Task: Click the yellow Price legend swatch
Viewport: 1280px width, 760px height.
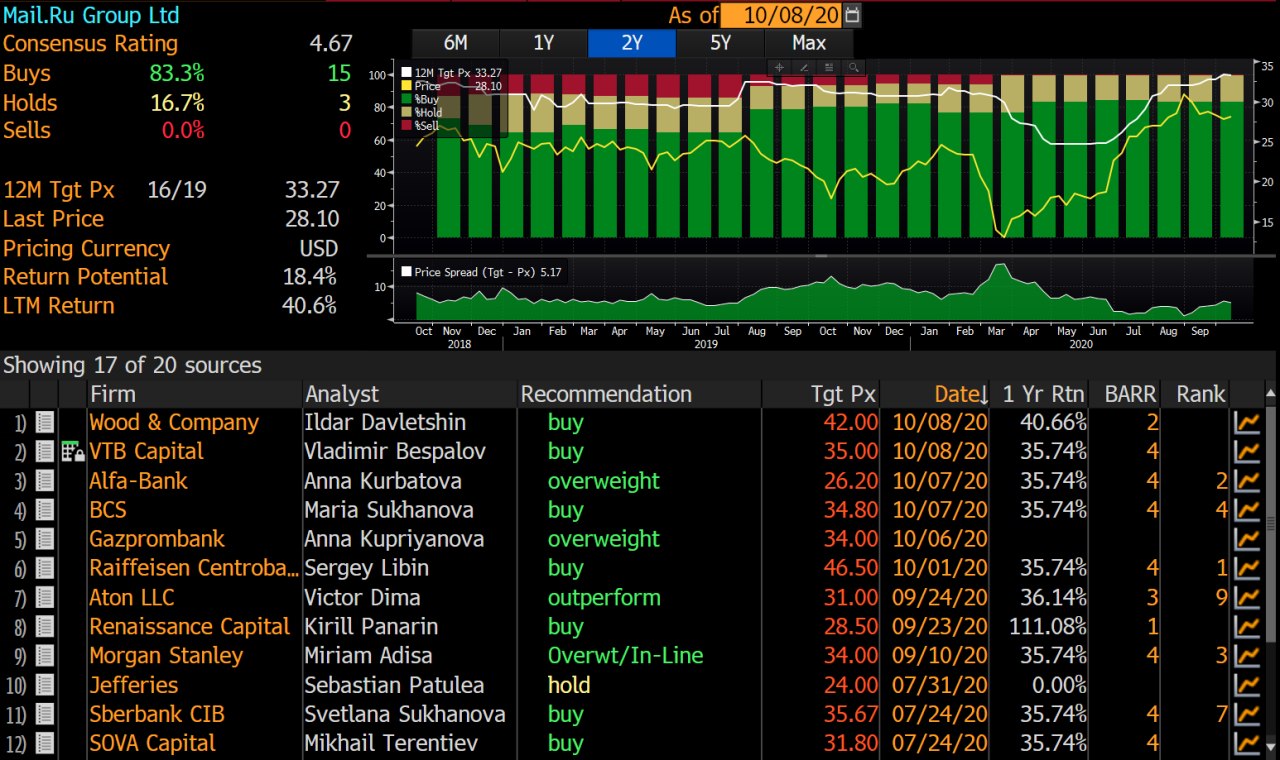Action: point(406,86)
